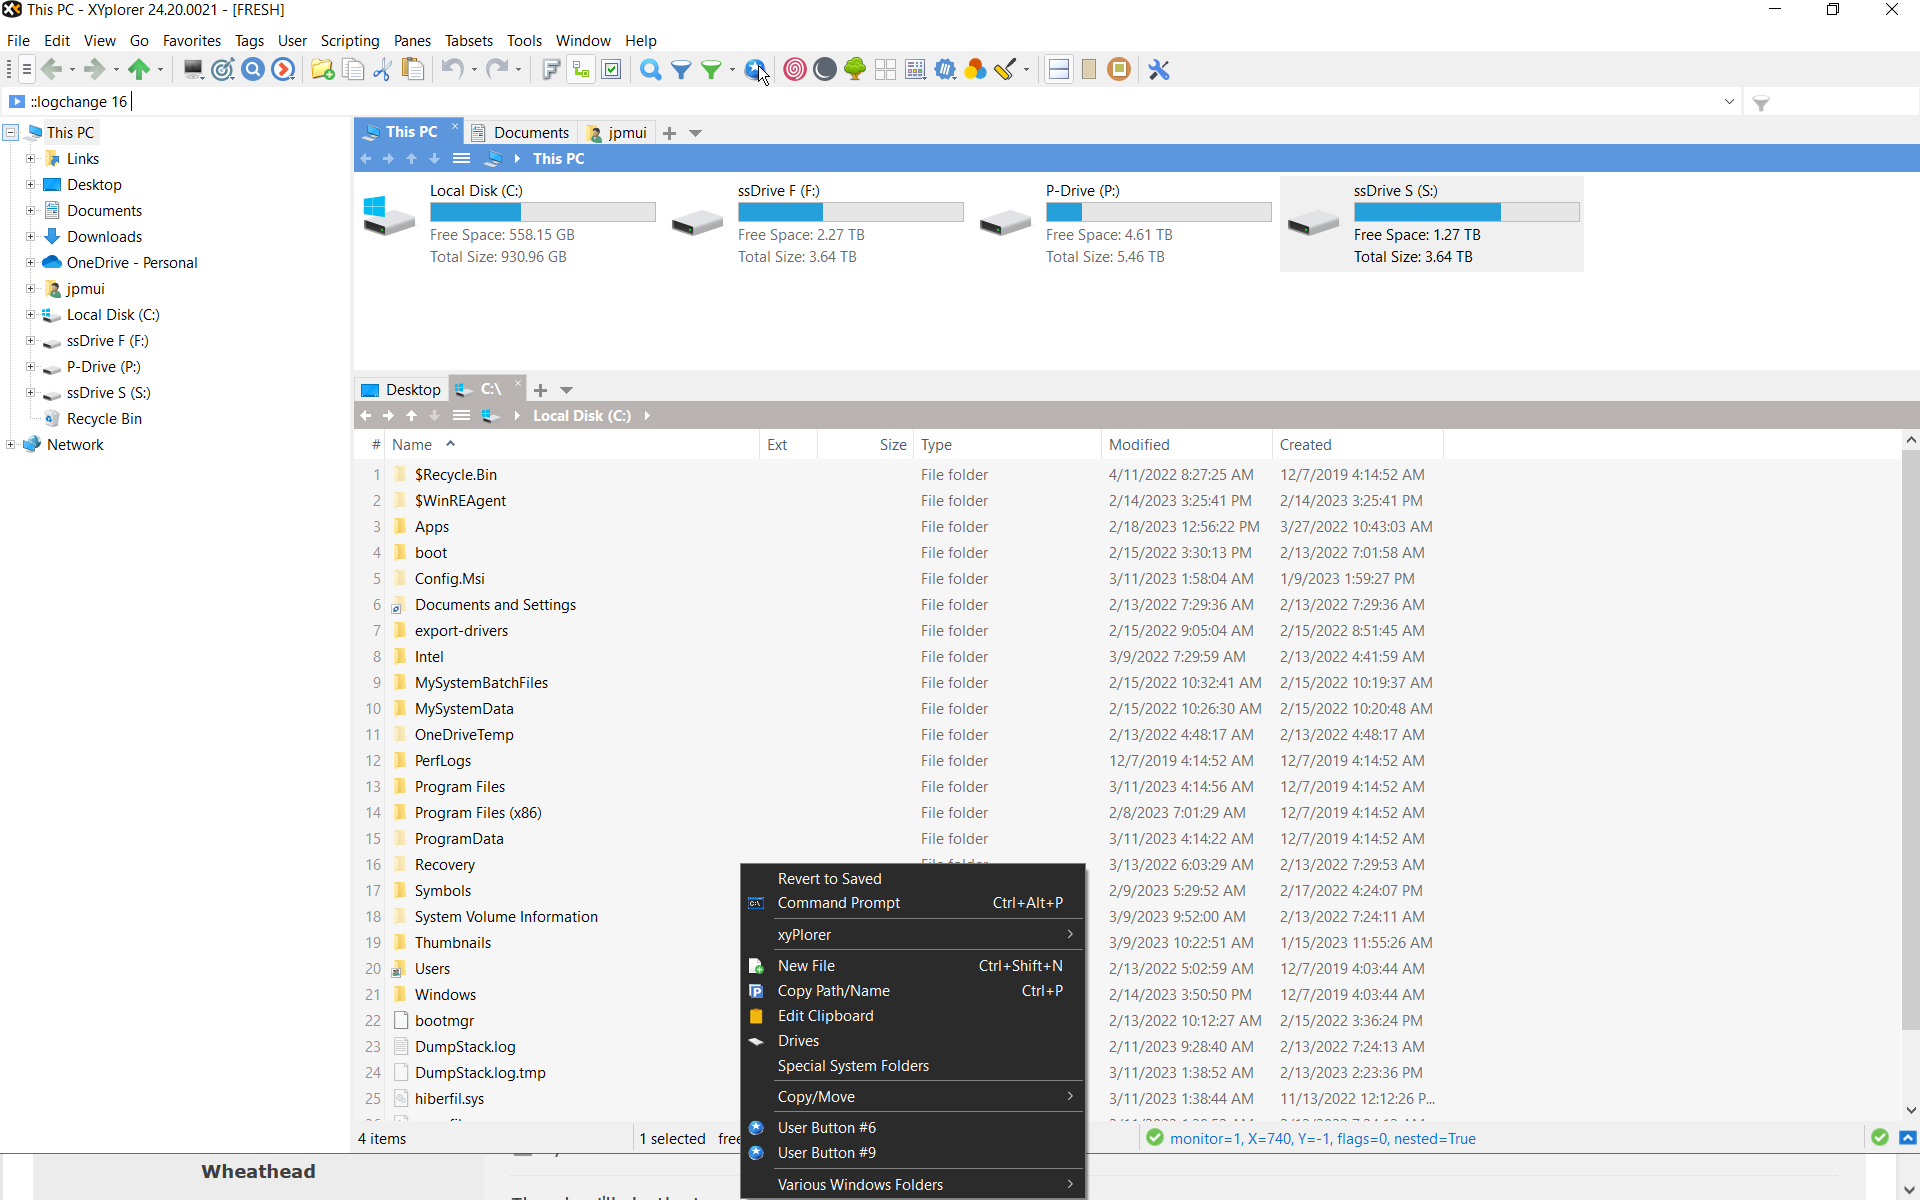Switch to the Documents tab
This screenshot has width=1920, height=1200.
click(x=521, y=132)
